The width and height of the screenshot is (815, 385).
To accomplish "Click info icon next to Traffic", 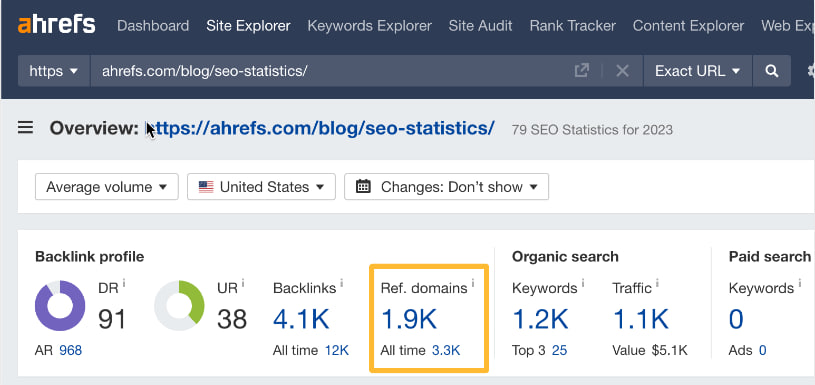I will 657,284.
